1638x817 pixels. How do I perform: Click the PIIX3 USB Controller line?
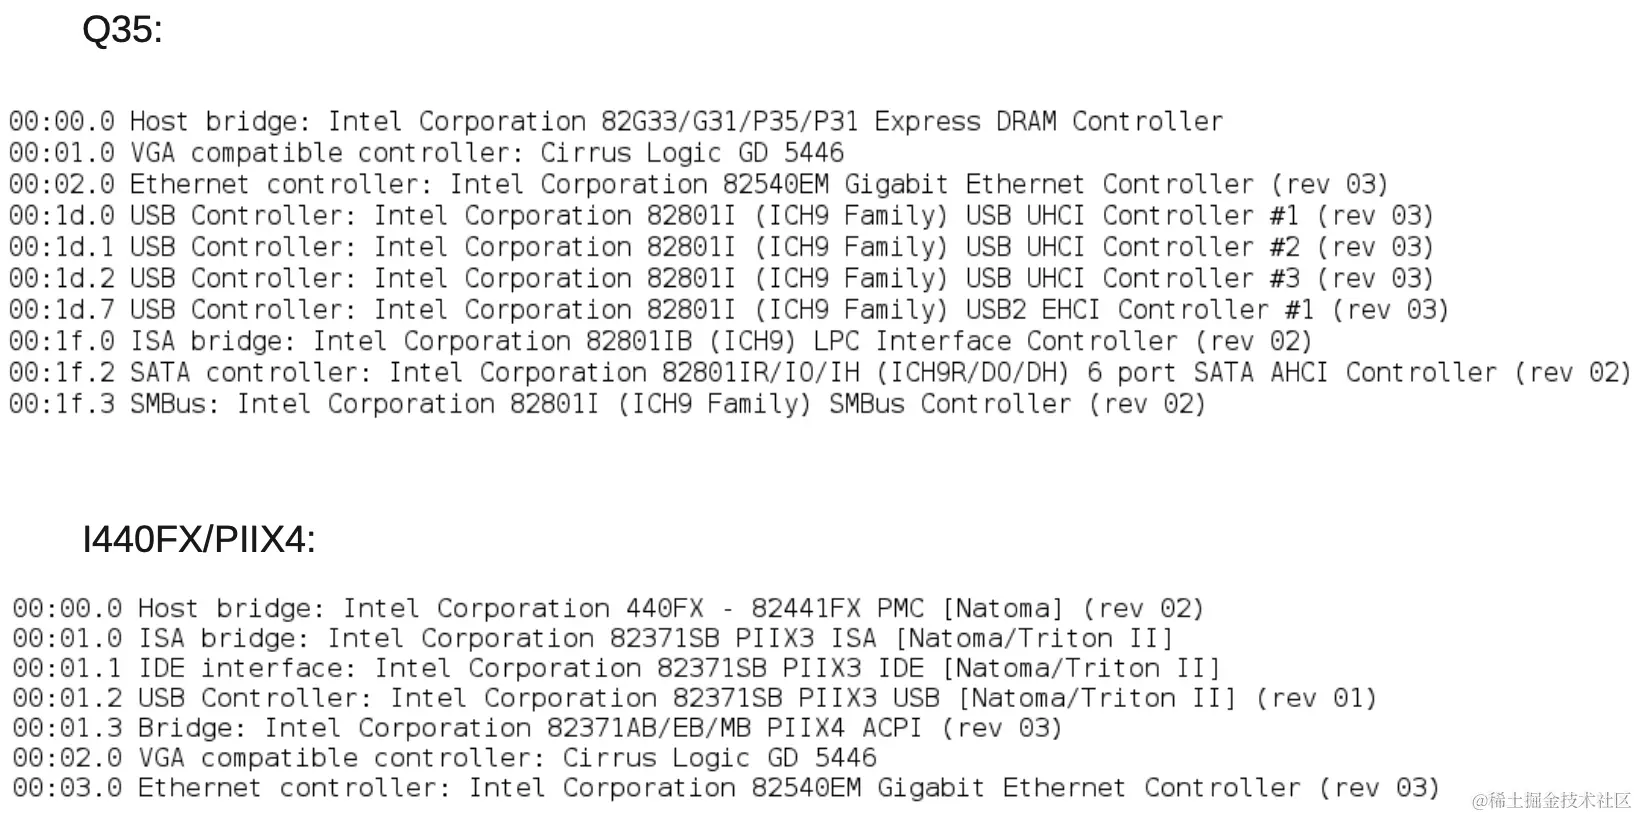tap(695, 698)
